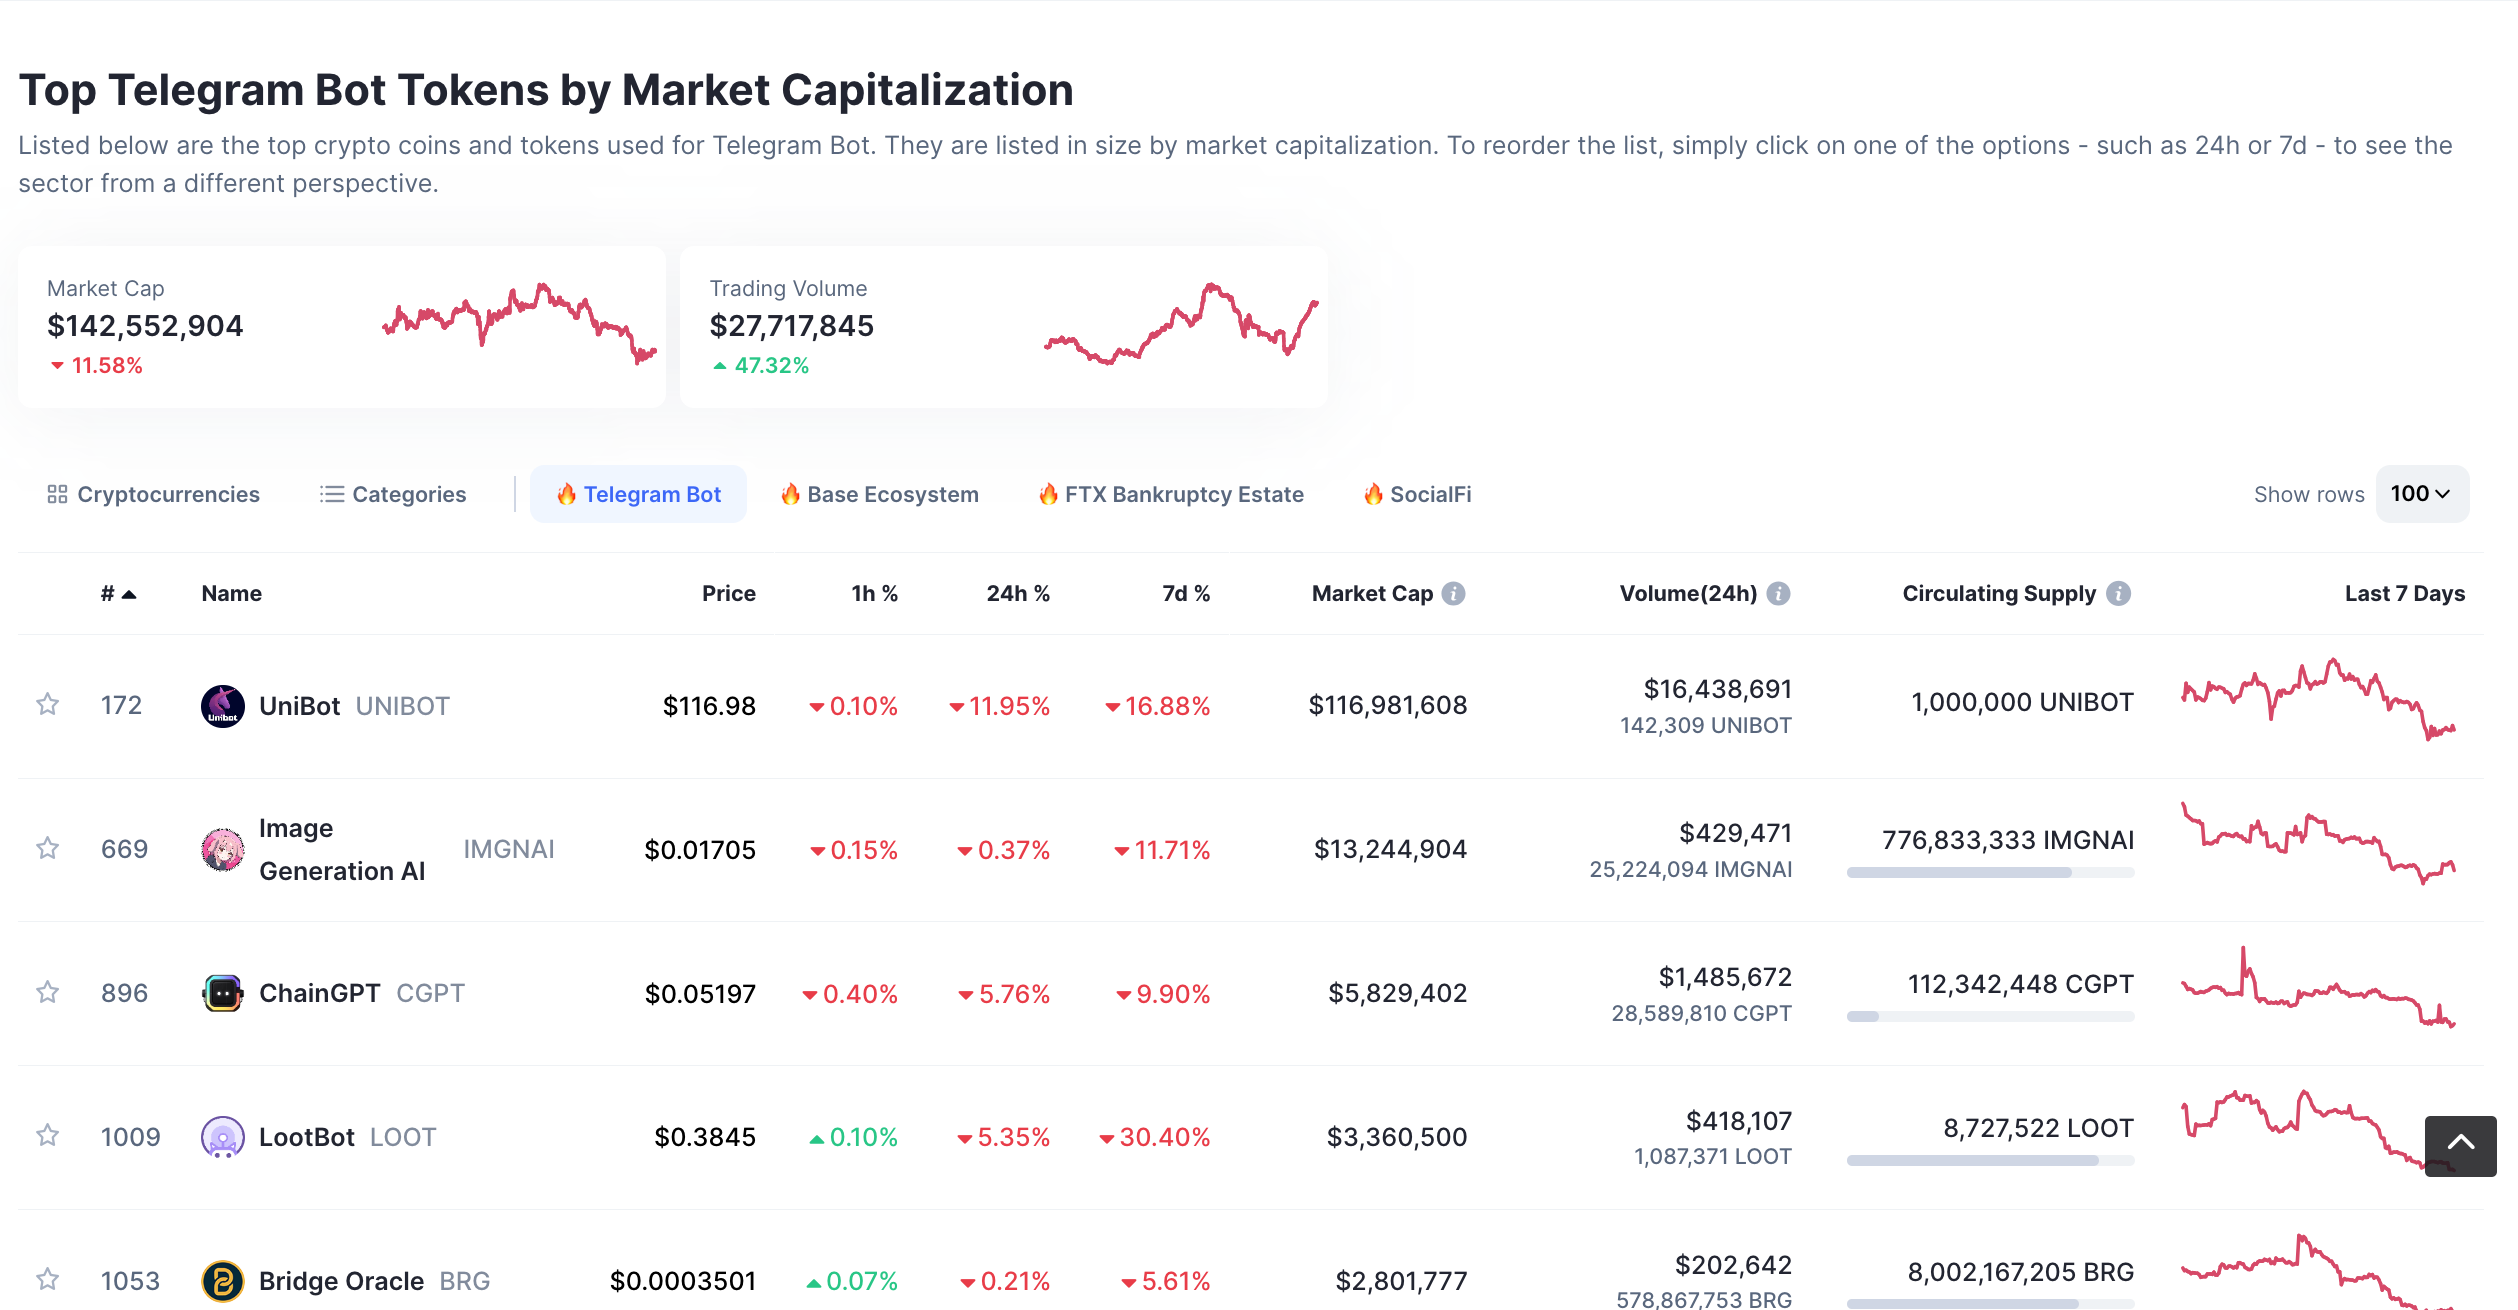2518x1310 pixels.
Task: Open Market Cap info tooltip icon
Action: [1454, 594]
